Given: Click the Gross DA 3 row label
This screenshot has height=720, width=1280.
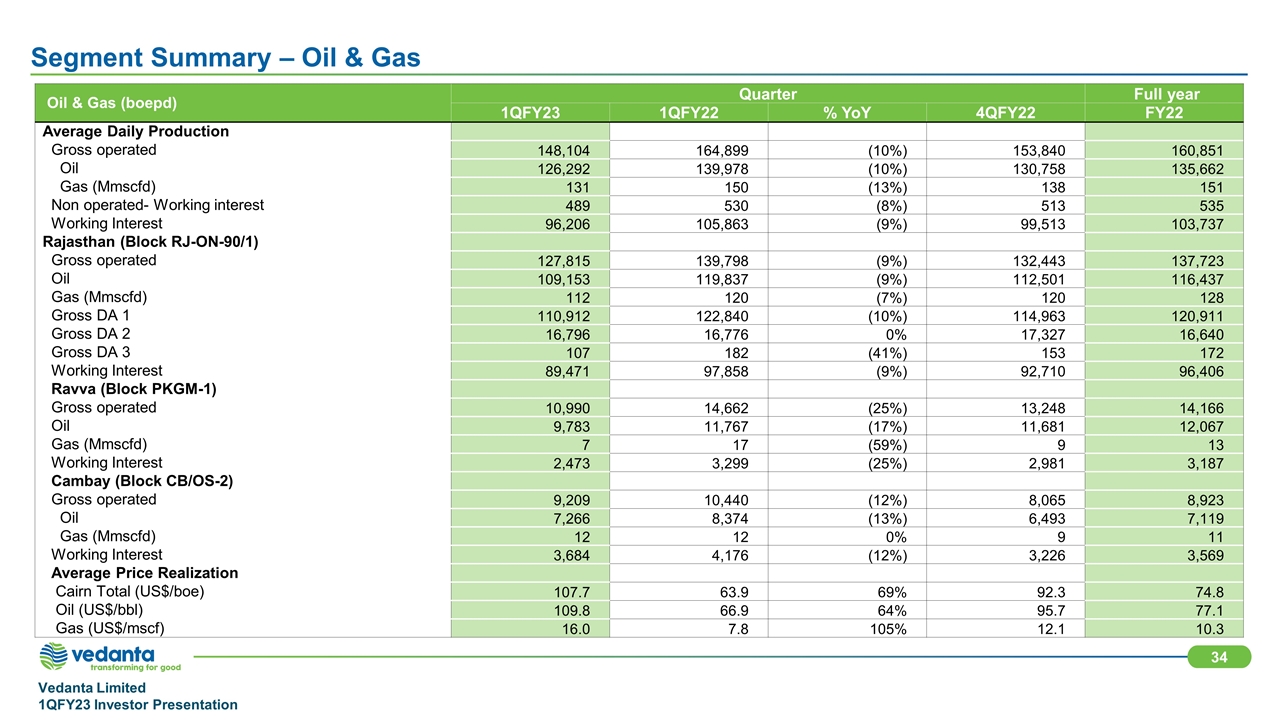Looking at the screenshot, I should pos(91,352).
